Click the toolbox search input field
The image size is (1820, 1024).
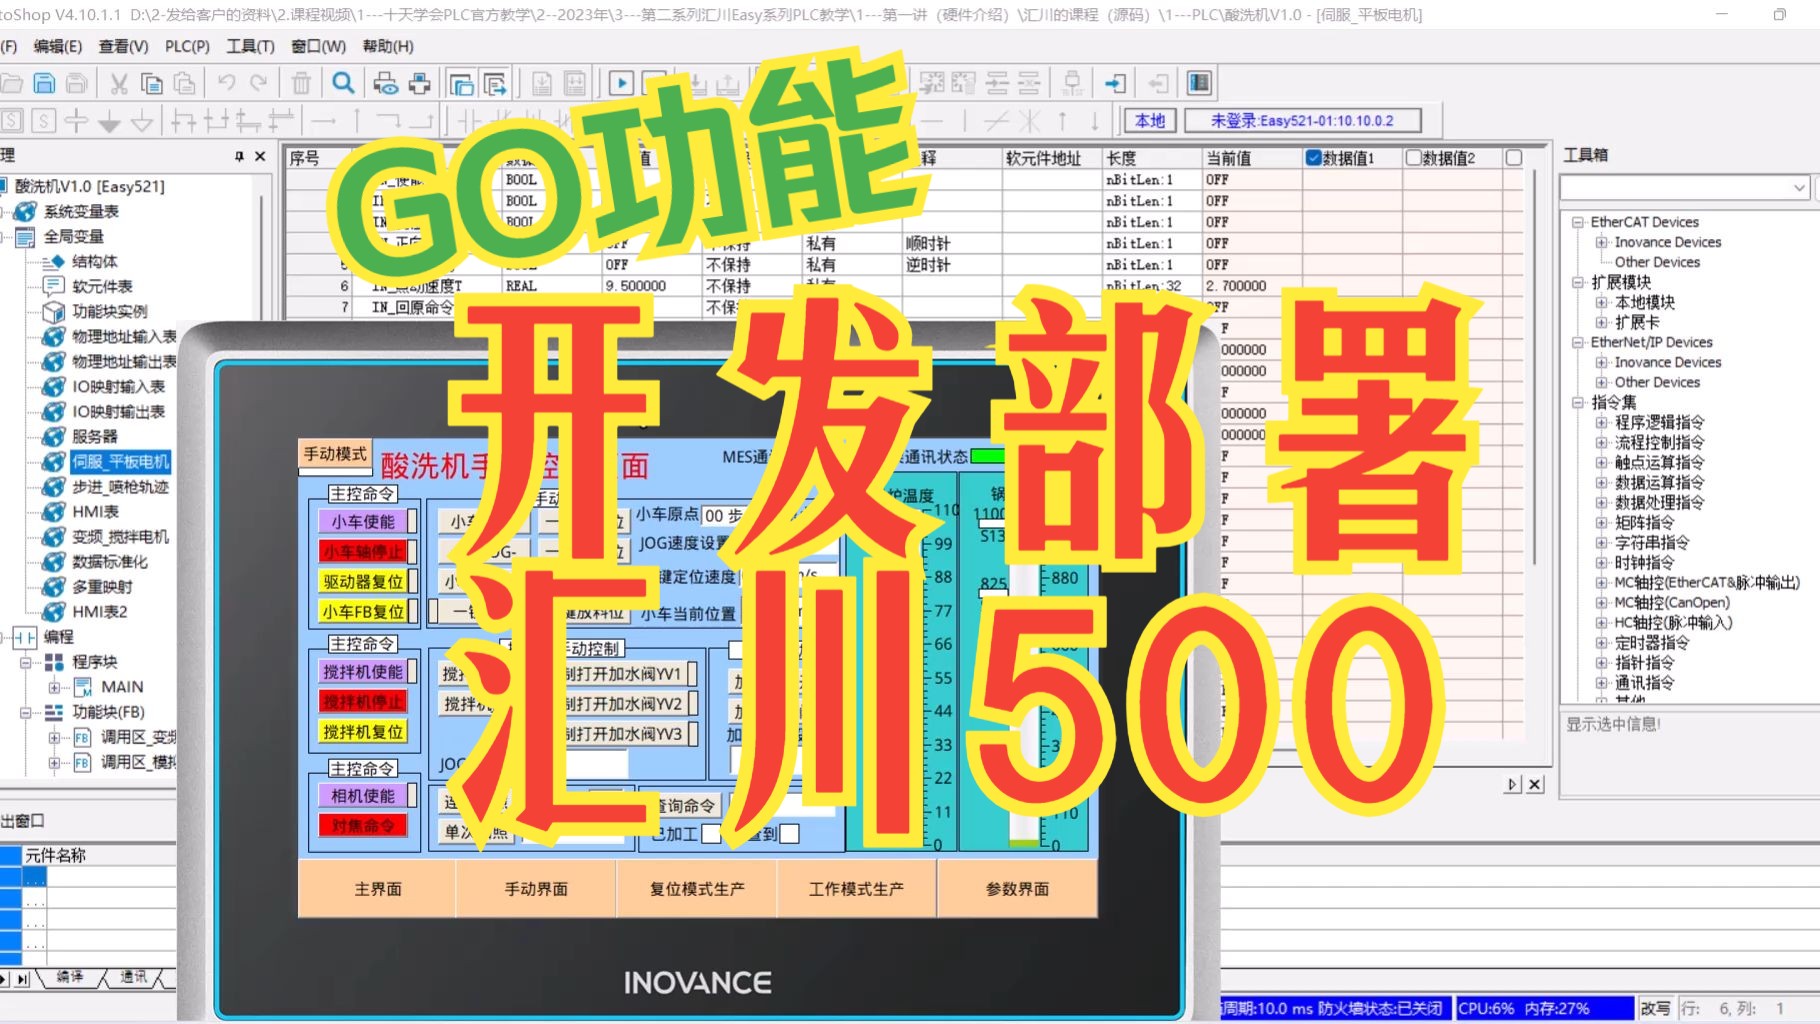(x=1675, y=188)
